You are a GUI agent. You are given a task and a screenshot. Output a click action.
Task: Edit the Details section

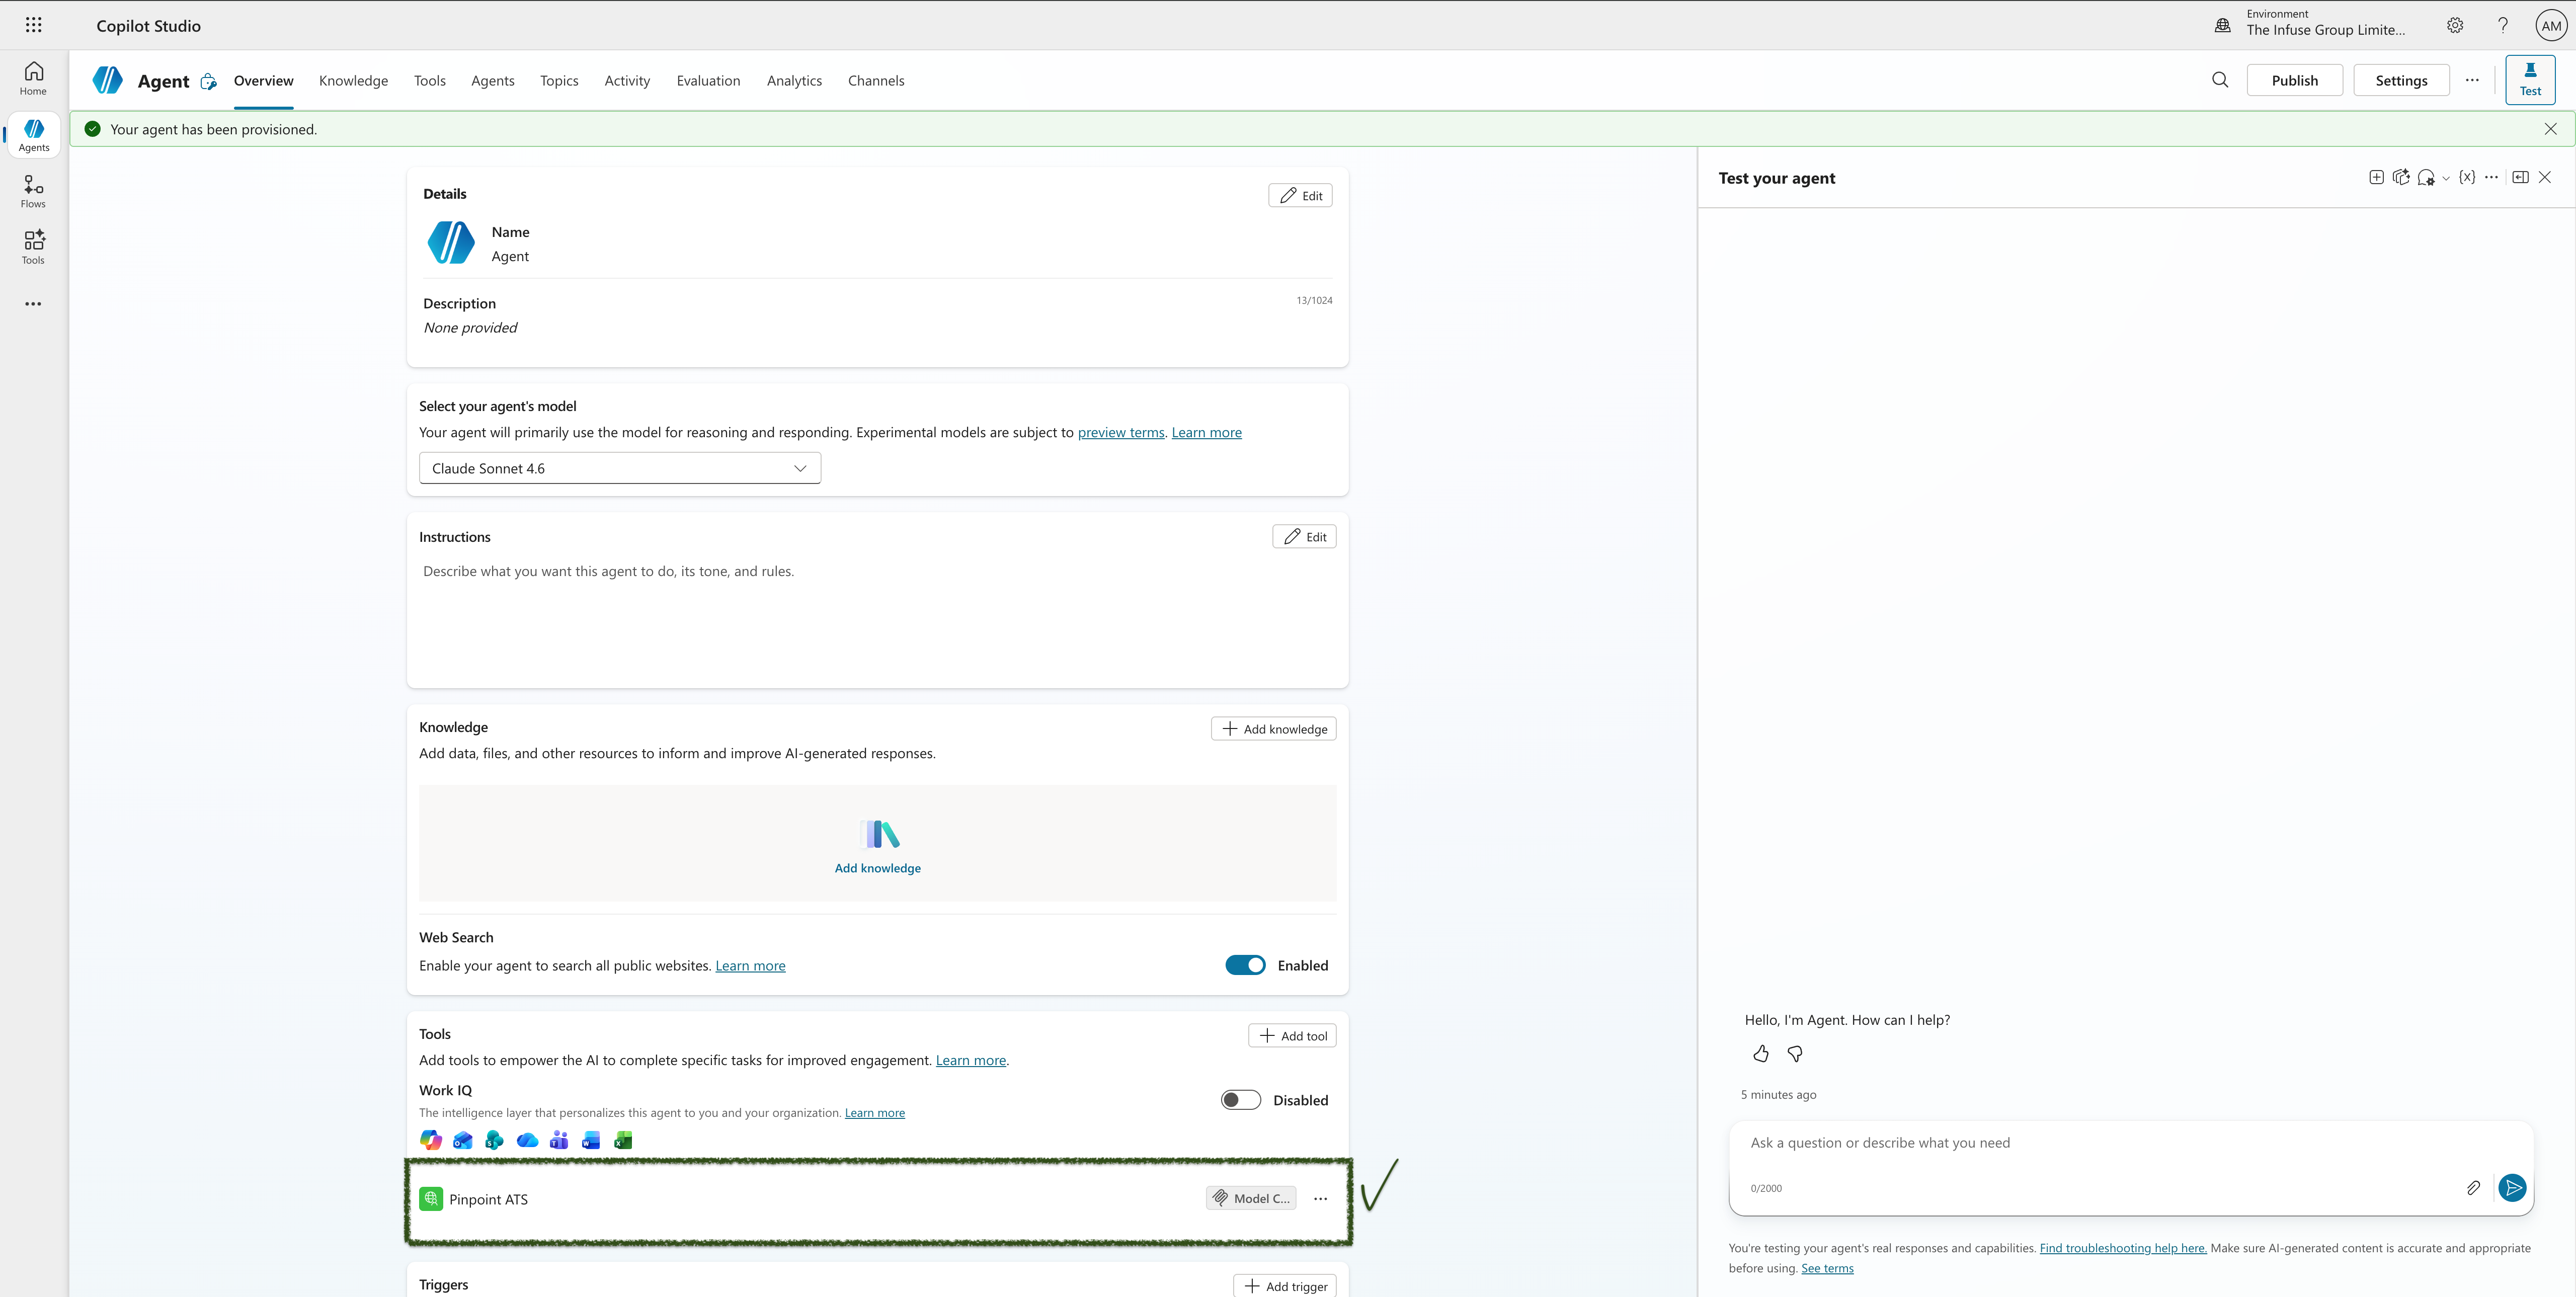pos(1300,195)
